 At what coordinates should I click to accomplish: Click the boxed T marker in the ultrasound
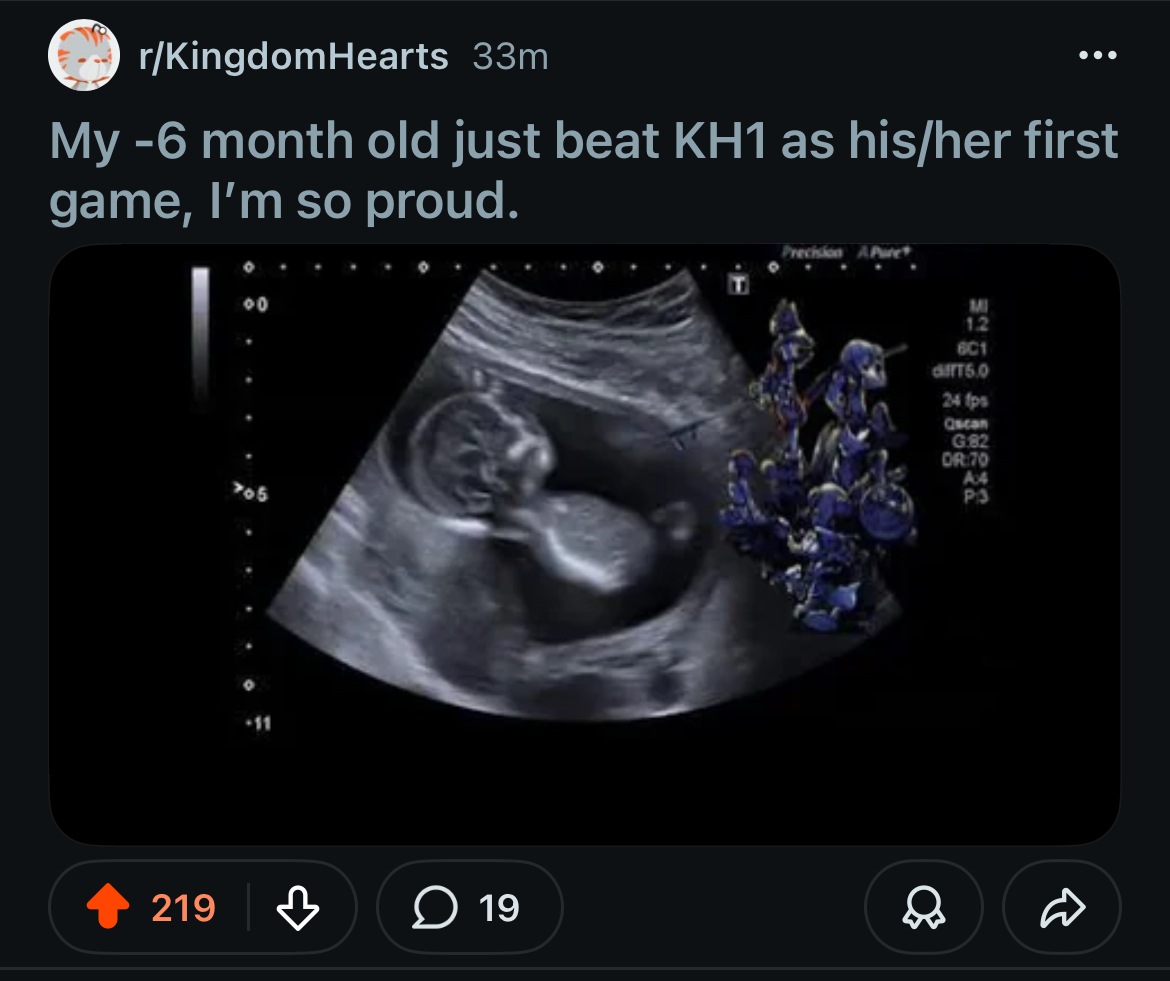tap(739, 286)
